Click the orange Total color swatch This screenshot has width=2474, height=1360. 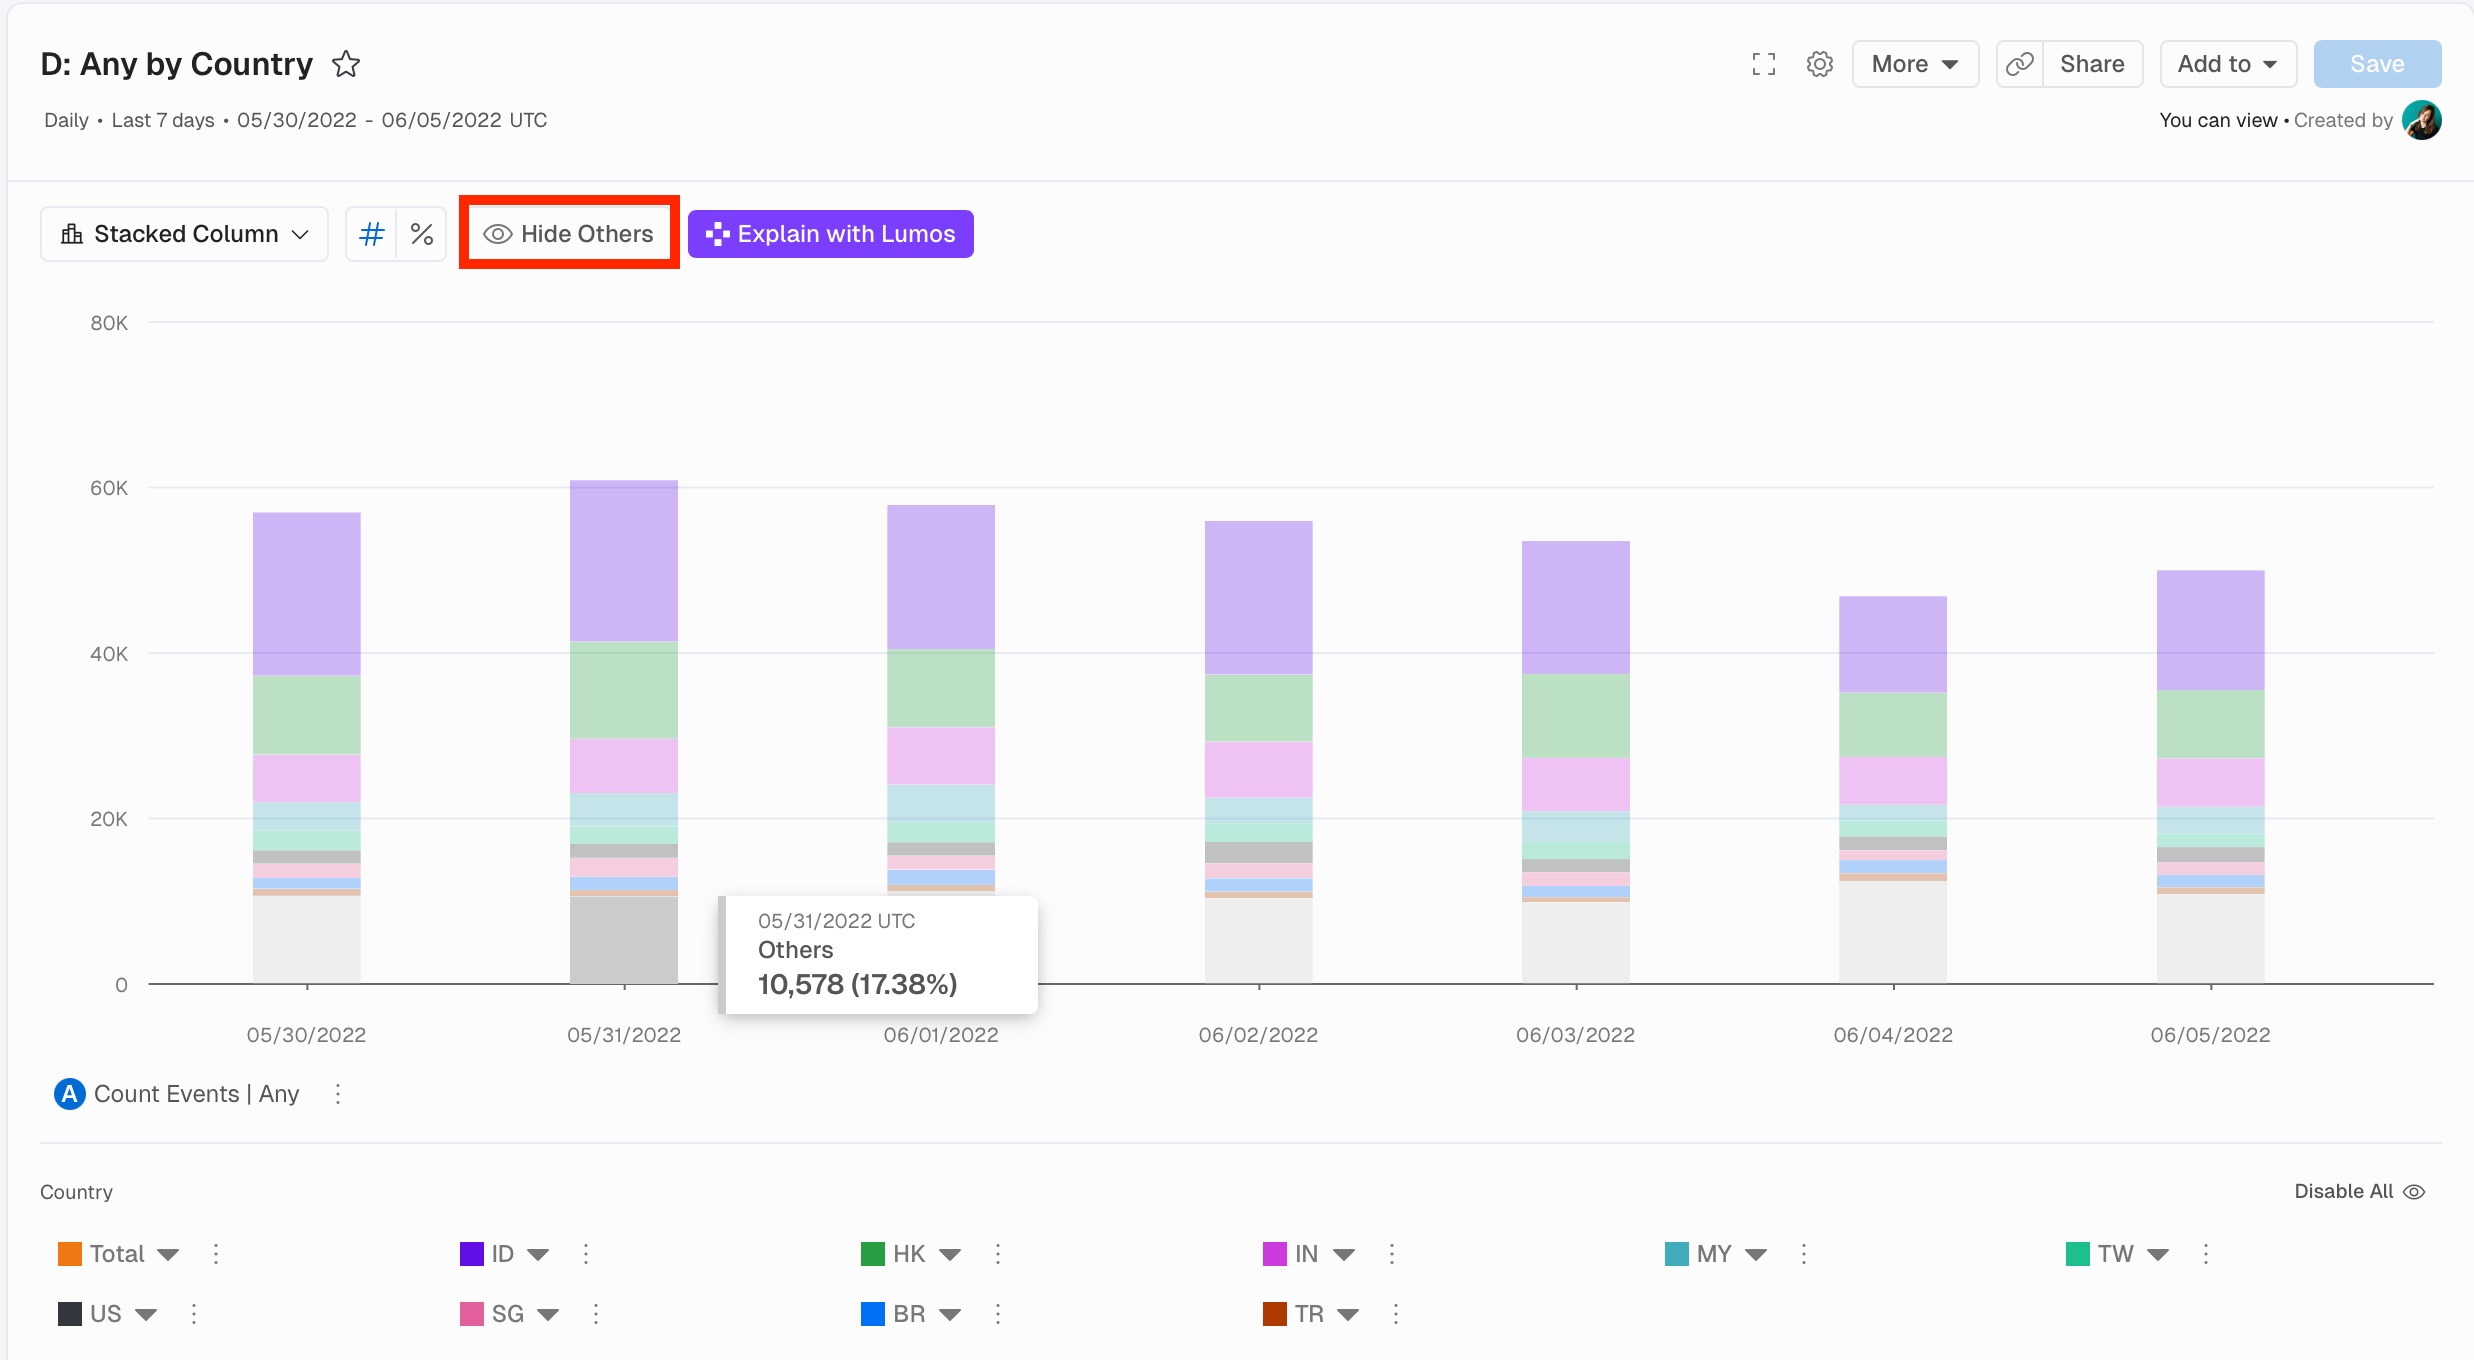coord(70,1254)
